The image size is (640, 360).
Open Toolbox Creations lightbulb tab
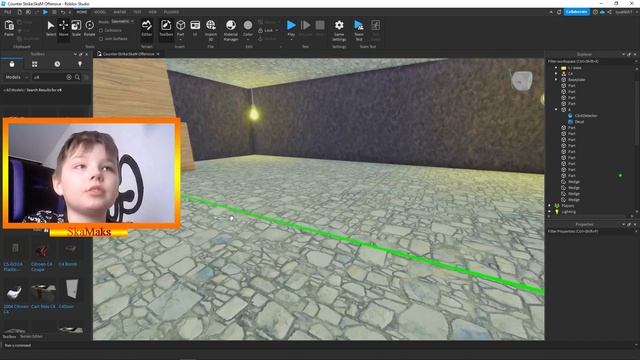click(x=80, y=64)
